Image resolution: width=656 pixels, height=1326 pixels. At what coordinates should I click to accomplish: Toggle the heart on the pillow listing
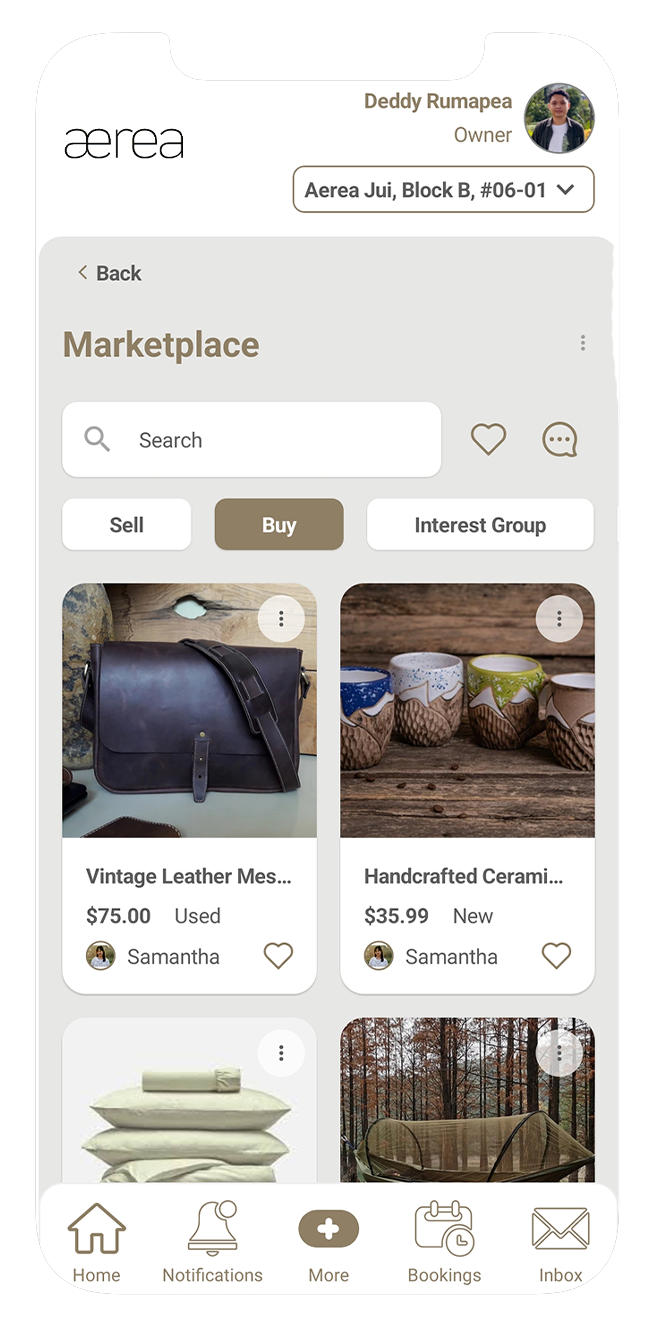278,1160
